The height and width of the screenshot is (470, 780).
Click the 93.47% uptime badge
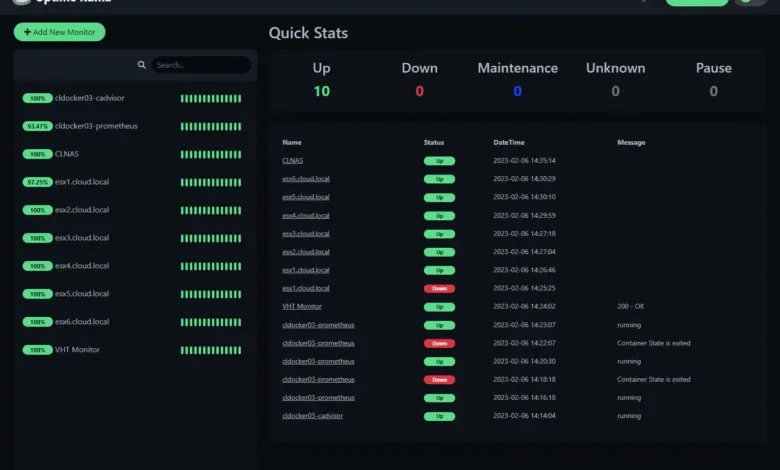37,126
